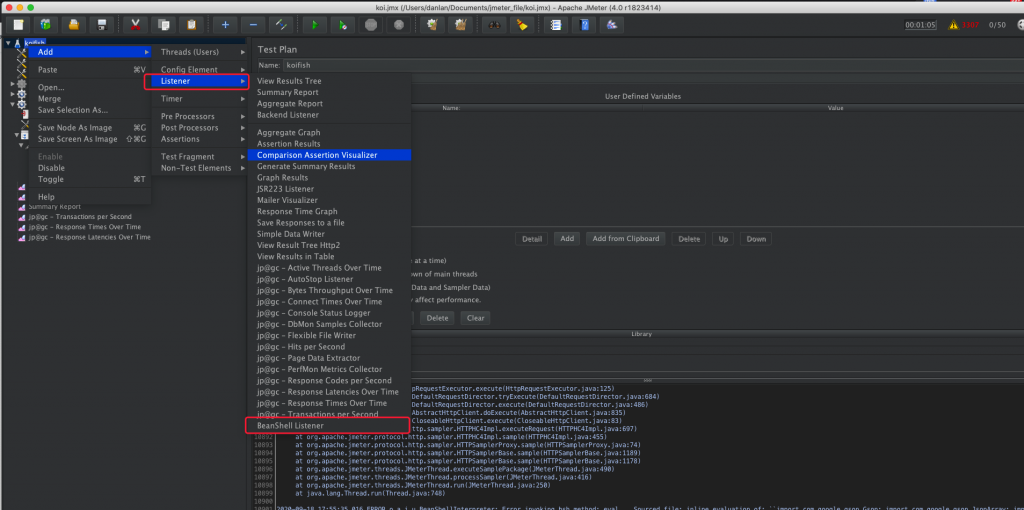The width and height of the screenshot is (1024, 510).
Task: Click the broom Reset Search icon
Action: 521,24
